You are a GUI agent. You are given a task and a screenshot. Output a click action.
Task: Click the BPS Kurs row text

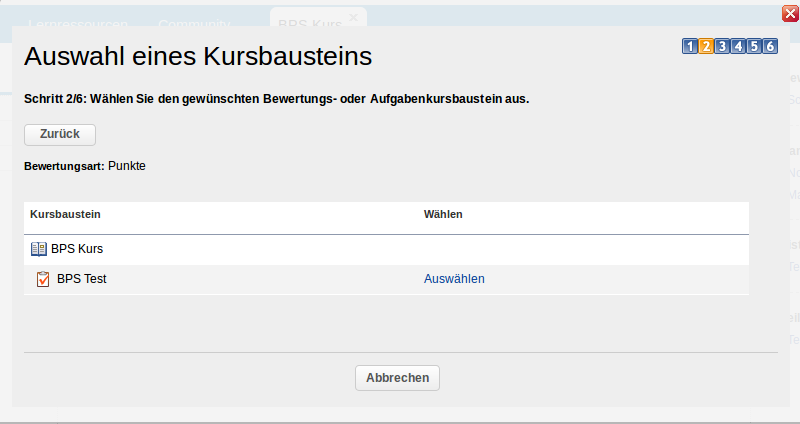[77, 248]
